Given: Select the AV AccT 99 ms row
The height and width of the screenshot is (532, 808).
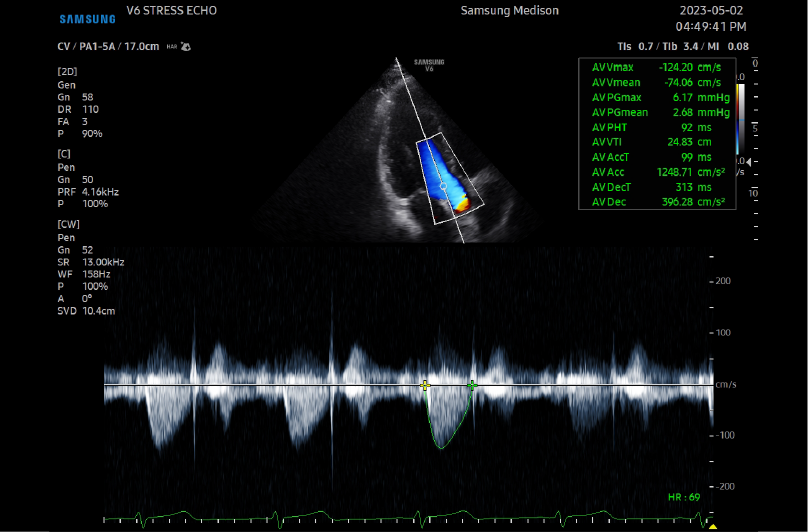Looking at the screenshot, I should pos(652,157).
